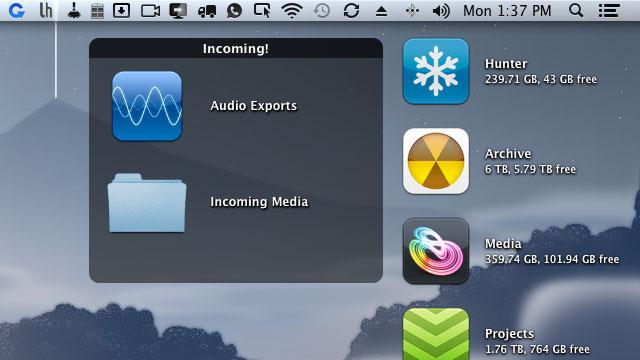Screen dimensions: 640x360
Task: Click the 'Projects' drive name
Action: click(509, 334)
